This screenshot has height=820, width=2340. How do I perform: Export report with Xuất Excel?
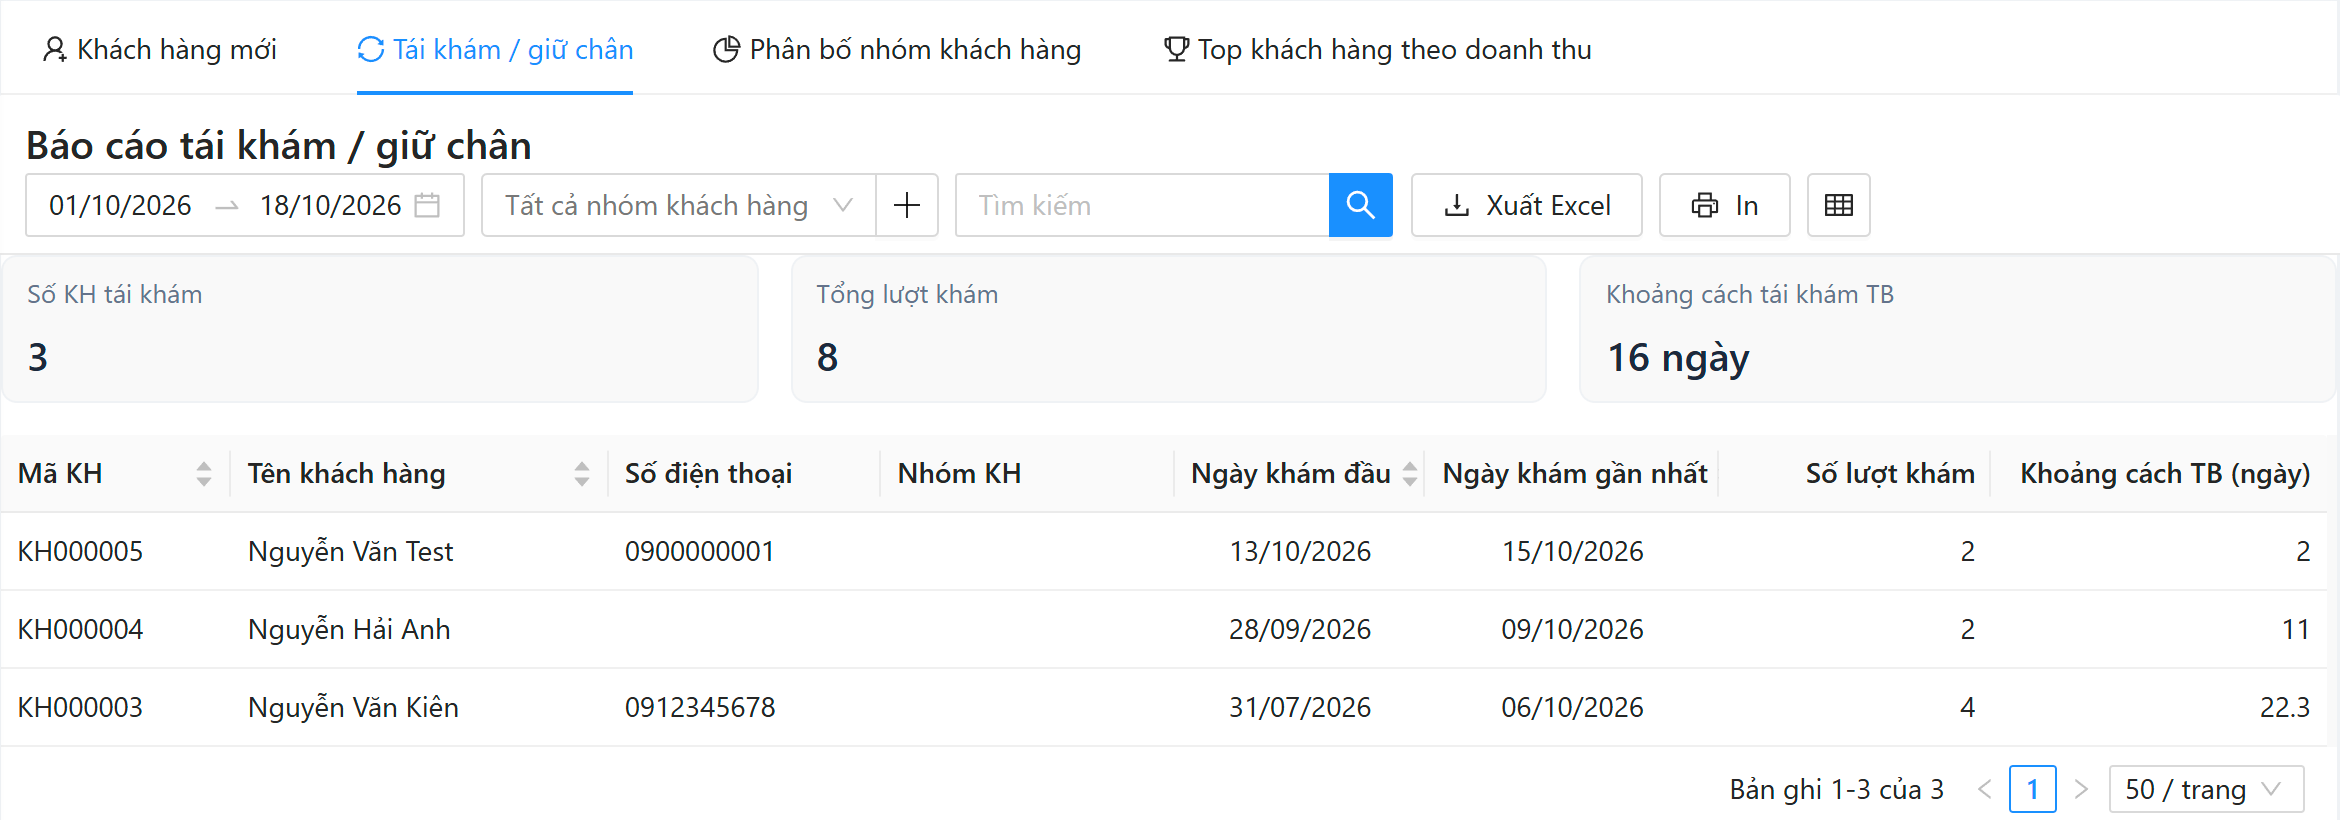click(x=1527, y=205)
